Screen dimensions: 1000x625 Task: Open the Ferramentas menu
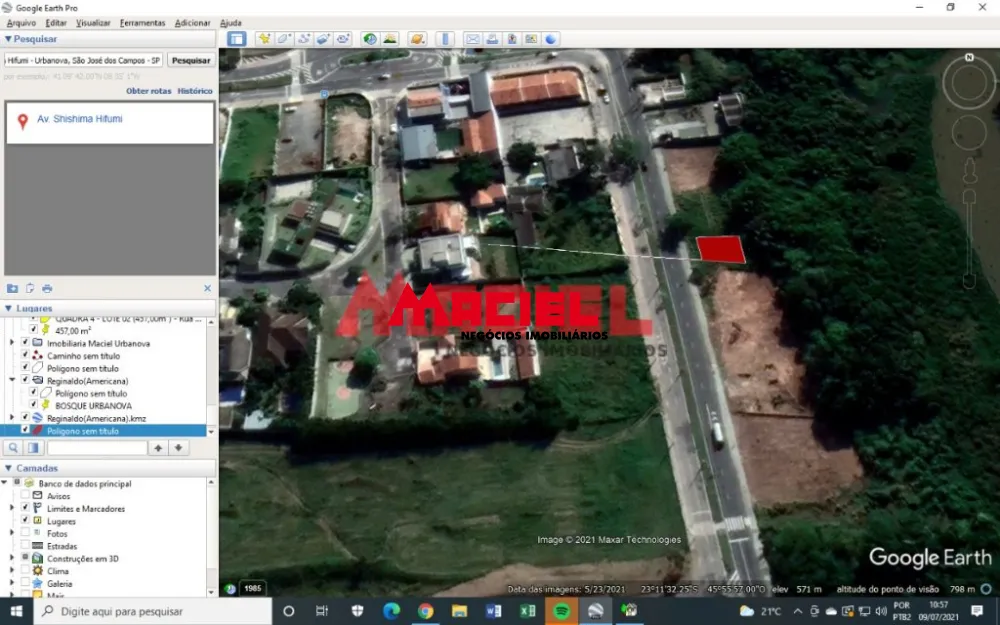click(x=142, y=22)
